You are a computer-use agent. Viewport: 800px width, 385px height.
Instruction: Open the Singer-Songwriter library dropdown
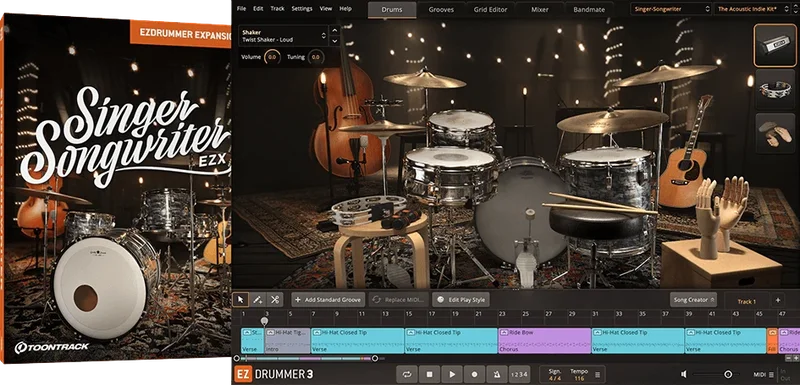(671, 9)
